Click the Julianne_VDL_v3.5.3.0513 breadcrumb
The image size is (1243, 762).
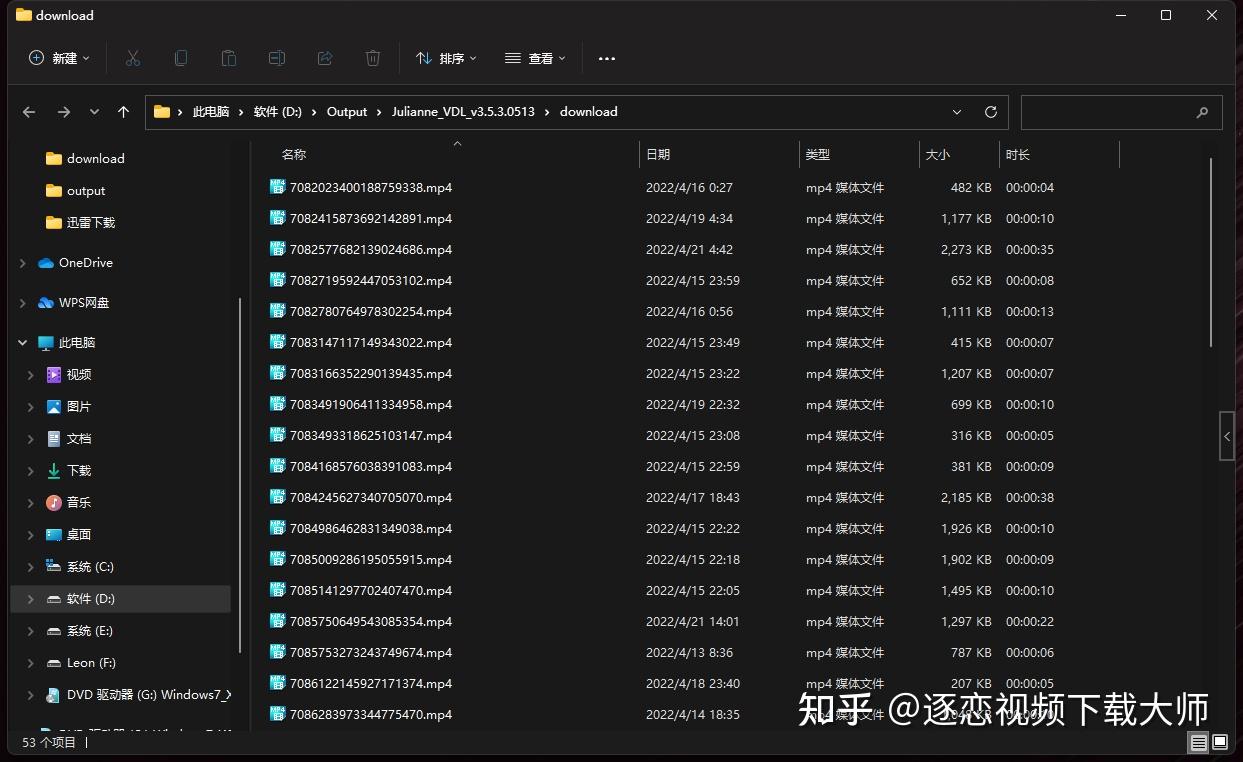tap(463, 112)
